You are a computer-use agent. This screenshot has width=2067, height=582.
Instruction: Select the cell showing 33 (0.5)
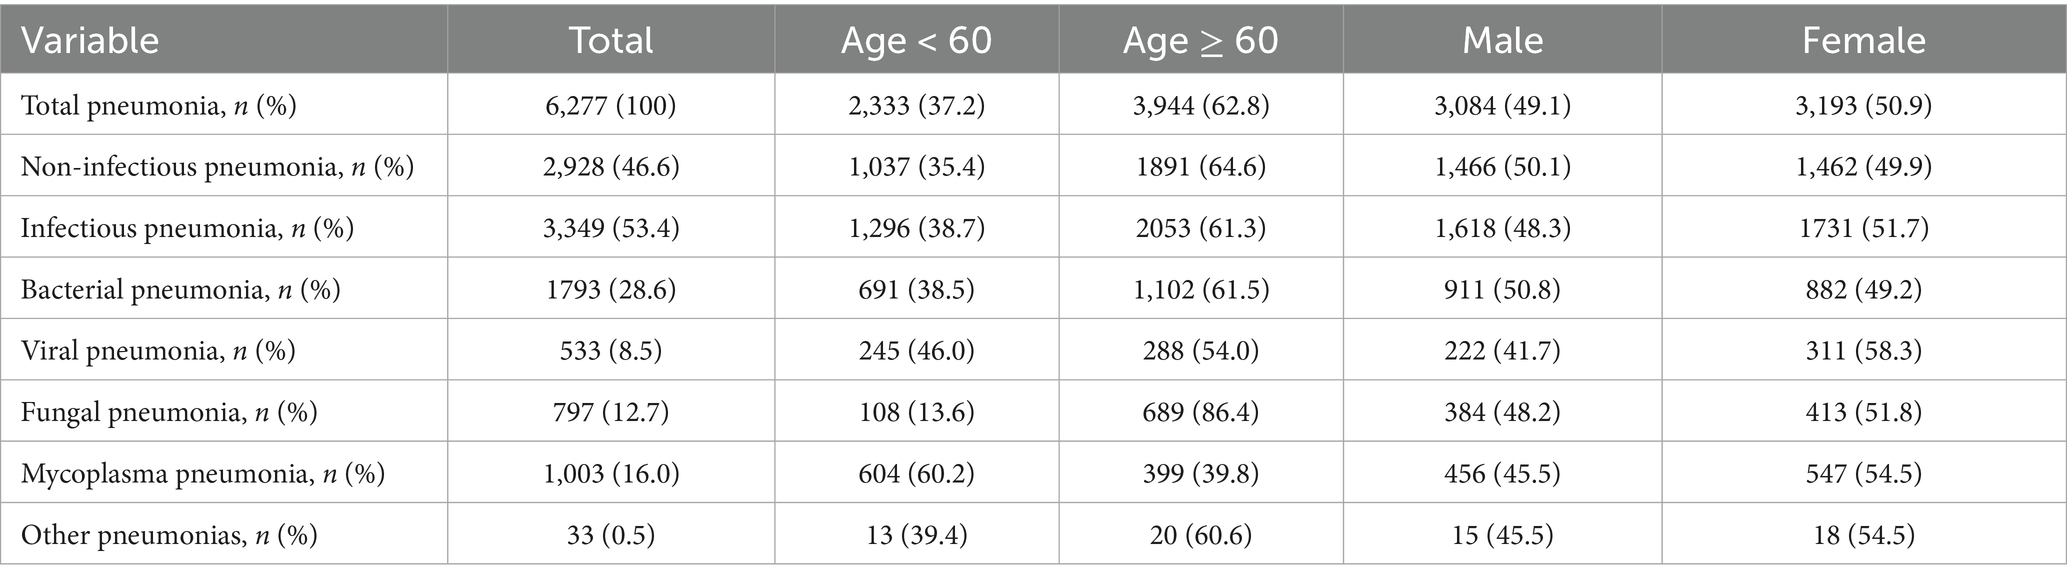click(611, 535)
